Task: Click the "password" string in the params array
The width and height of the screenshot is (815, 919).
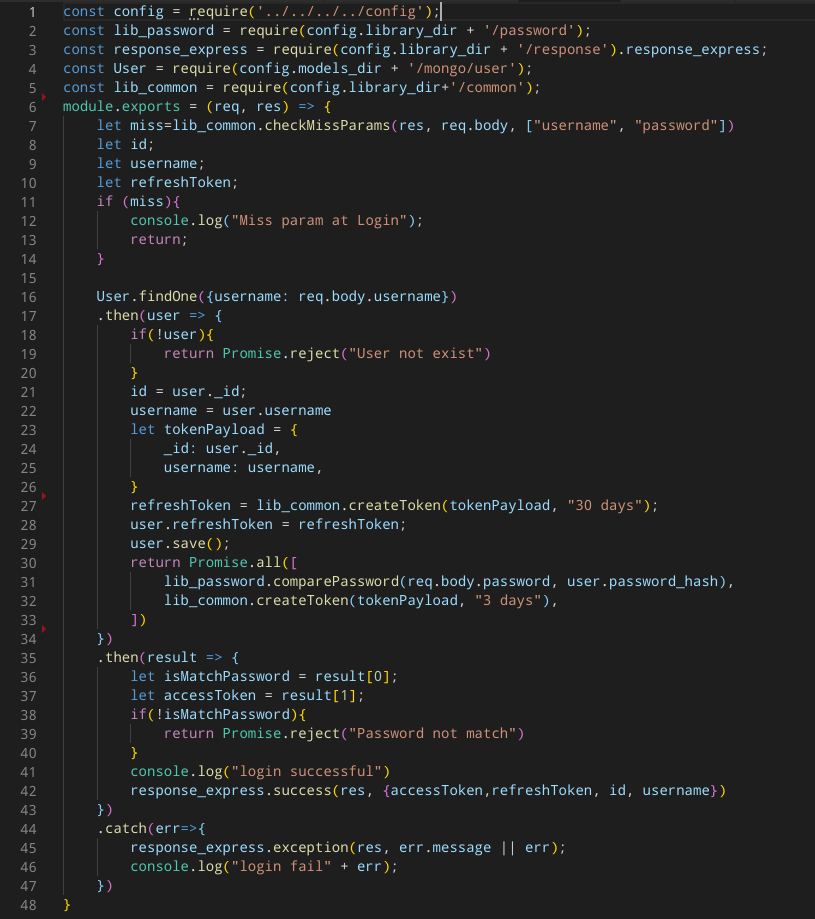Action: (x=676, y=125)
